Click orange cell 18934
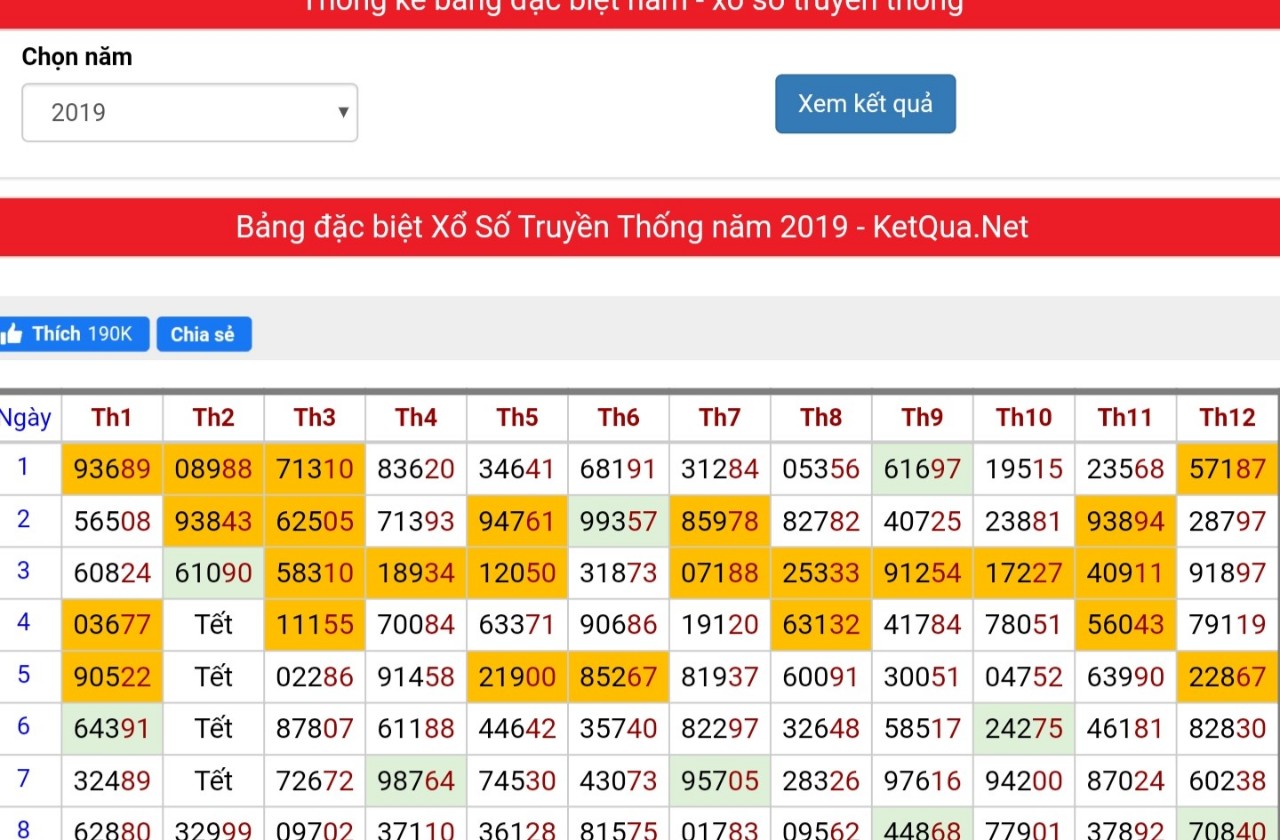 click(x=416, y=573)
